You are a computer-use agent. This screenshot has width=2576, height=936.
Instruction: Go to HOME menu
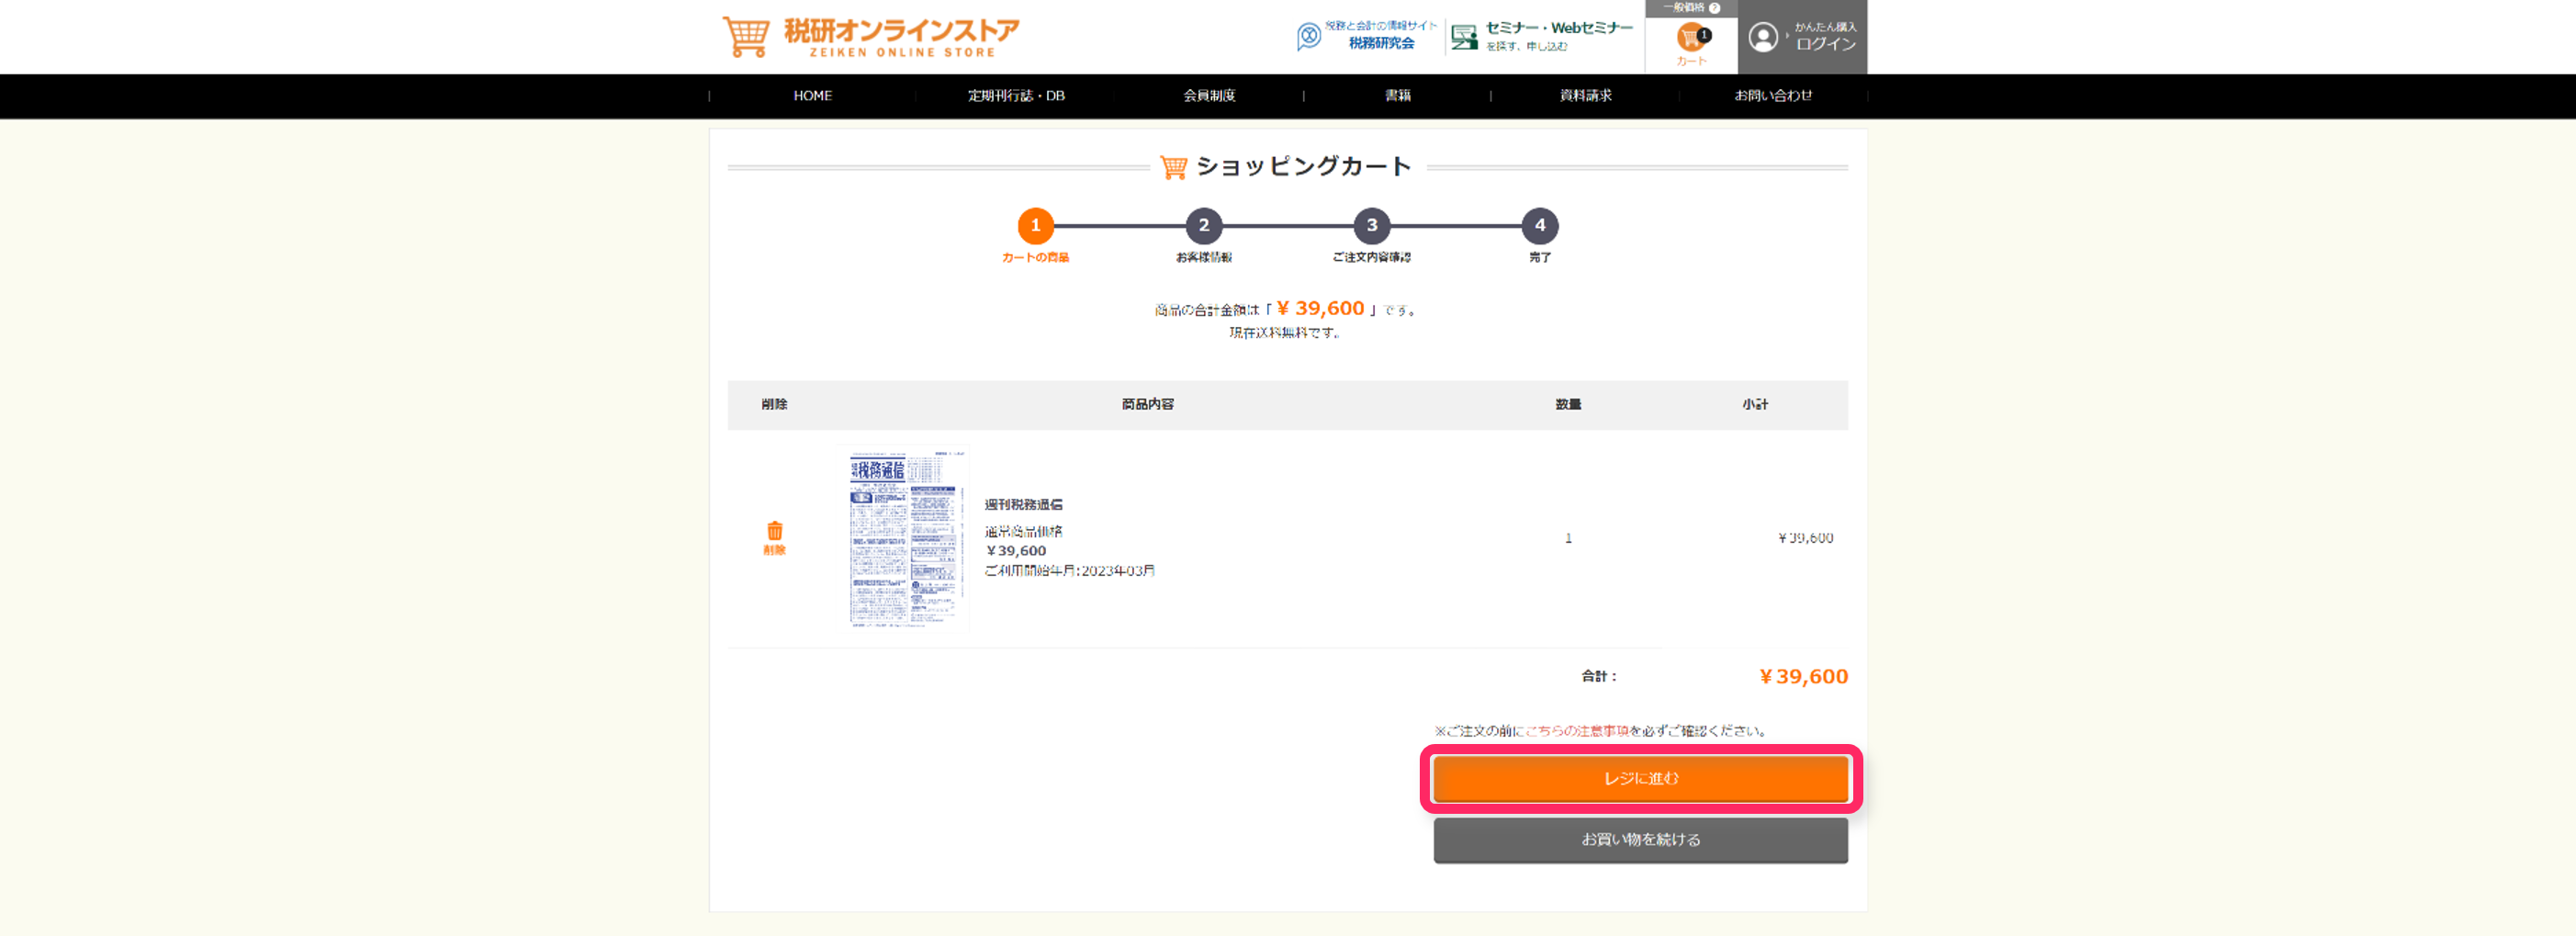[812, 96]
